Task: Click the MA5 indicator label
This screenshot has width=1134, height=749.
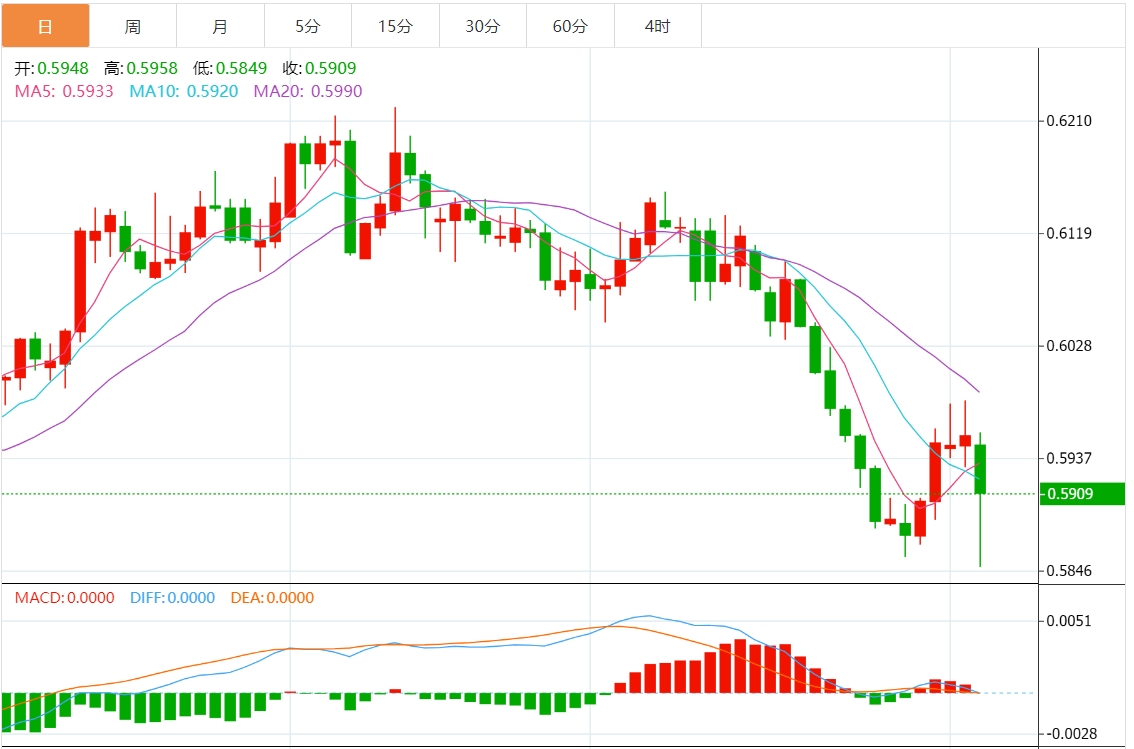Action: [64, 91]
